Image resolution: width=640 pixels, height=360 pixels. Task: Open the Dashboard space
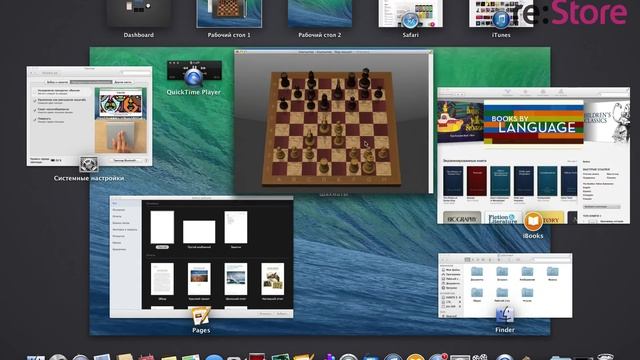point(139,13)
